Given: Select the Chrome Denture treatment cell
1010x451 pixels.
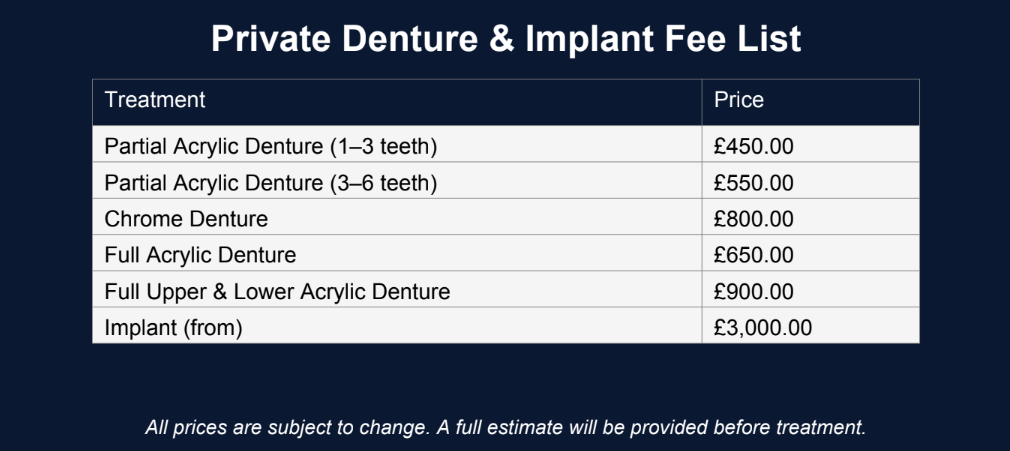Looking at the screenshot, I should [186, 219].
